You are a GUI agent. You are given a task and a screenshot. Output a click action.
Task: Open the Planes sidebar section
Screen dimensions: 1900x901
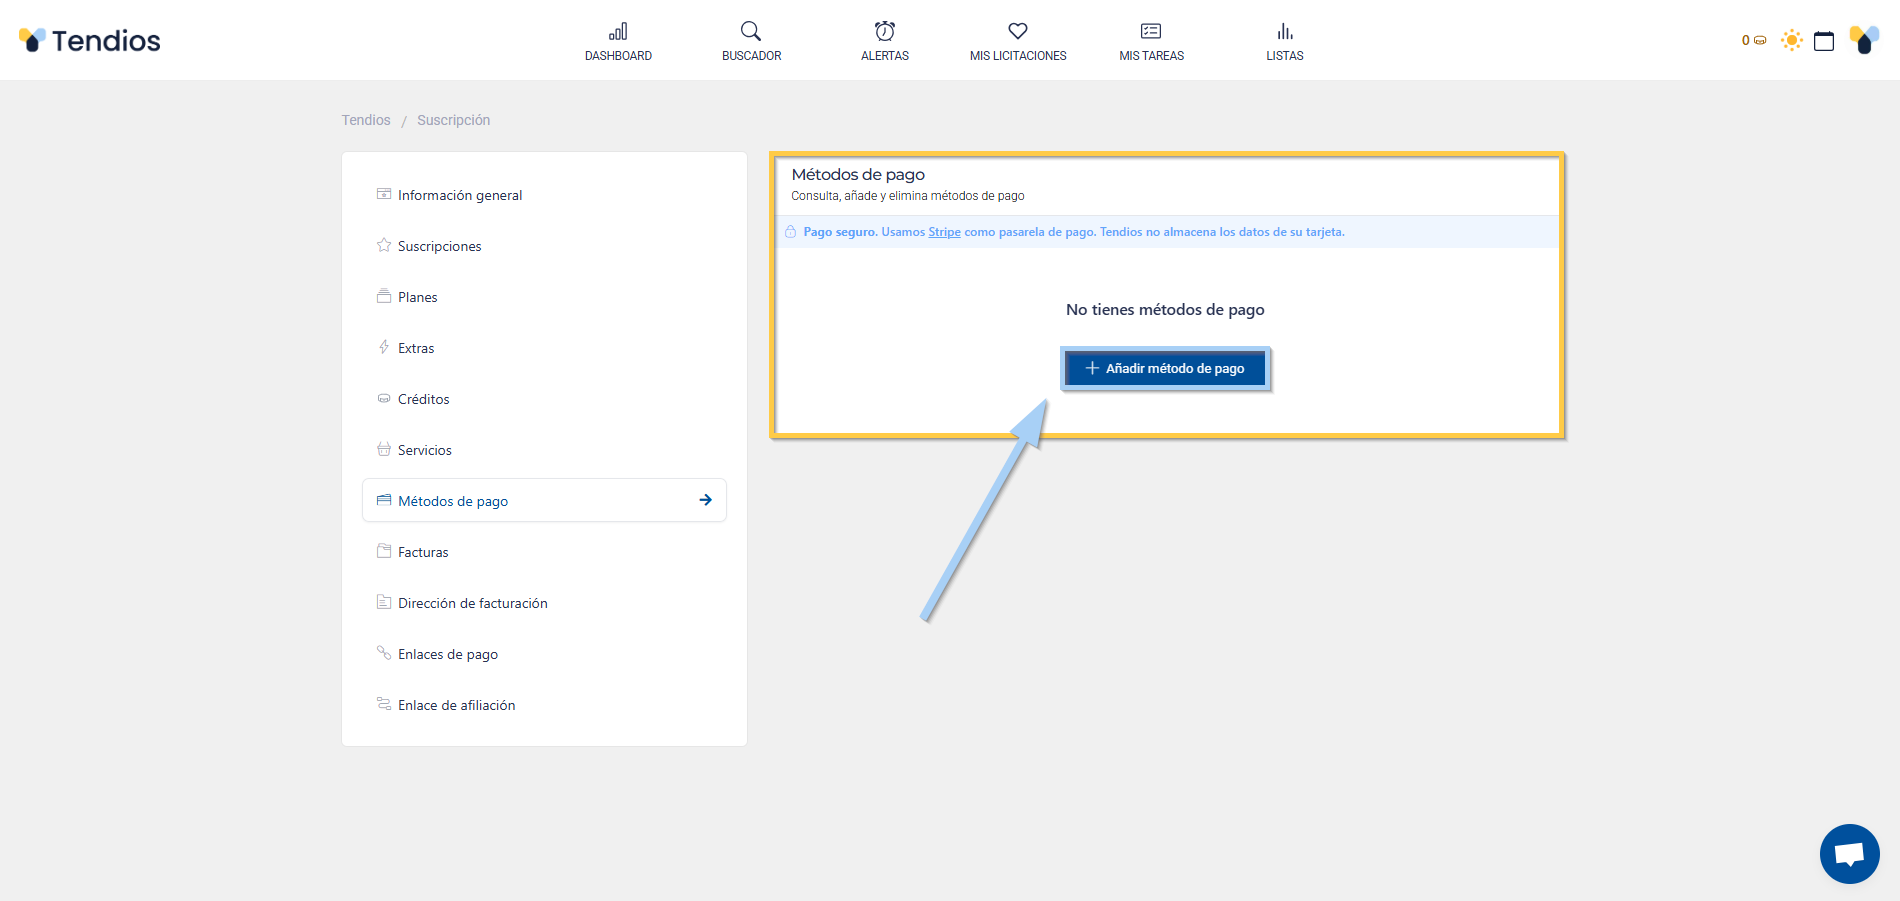[x=417, y=297]
